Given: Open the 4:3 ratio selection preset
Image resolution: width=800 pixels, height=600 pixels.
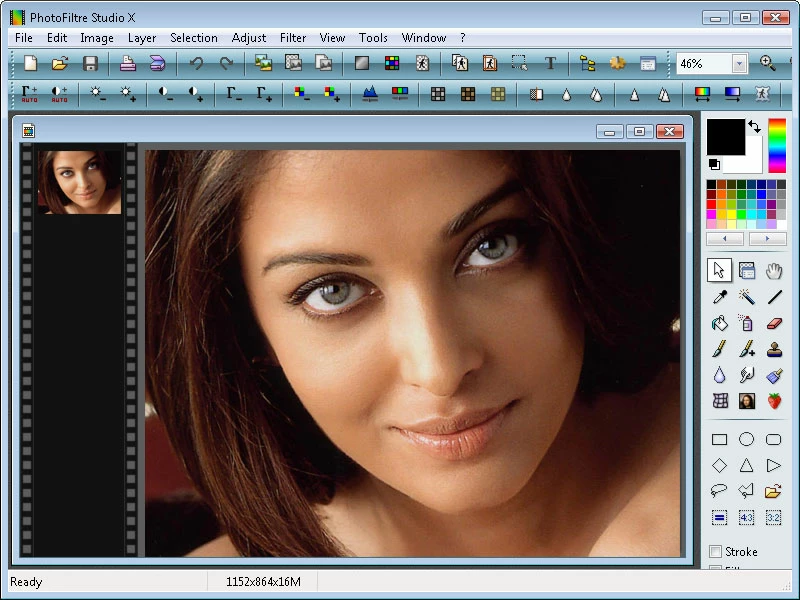Looking at the screenshot, I should pyautogui.click(x=745, y=518).
